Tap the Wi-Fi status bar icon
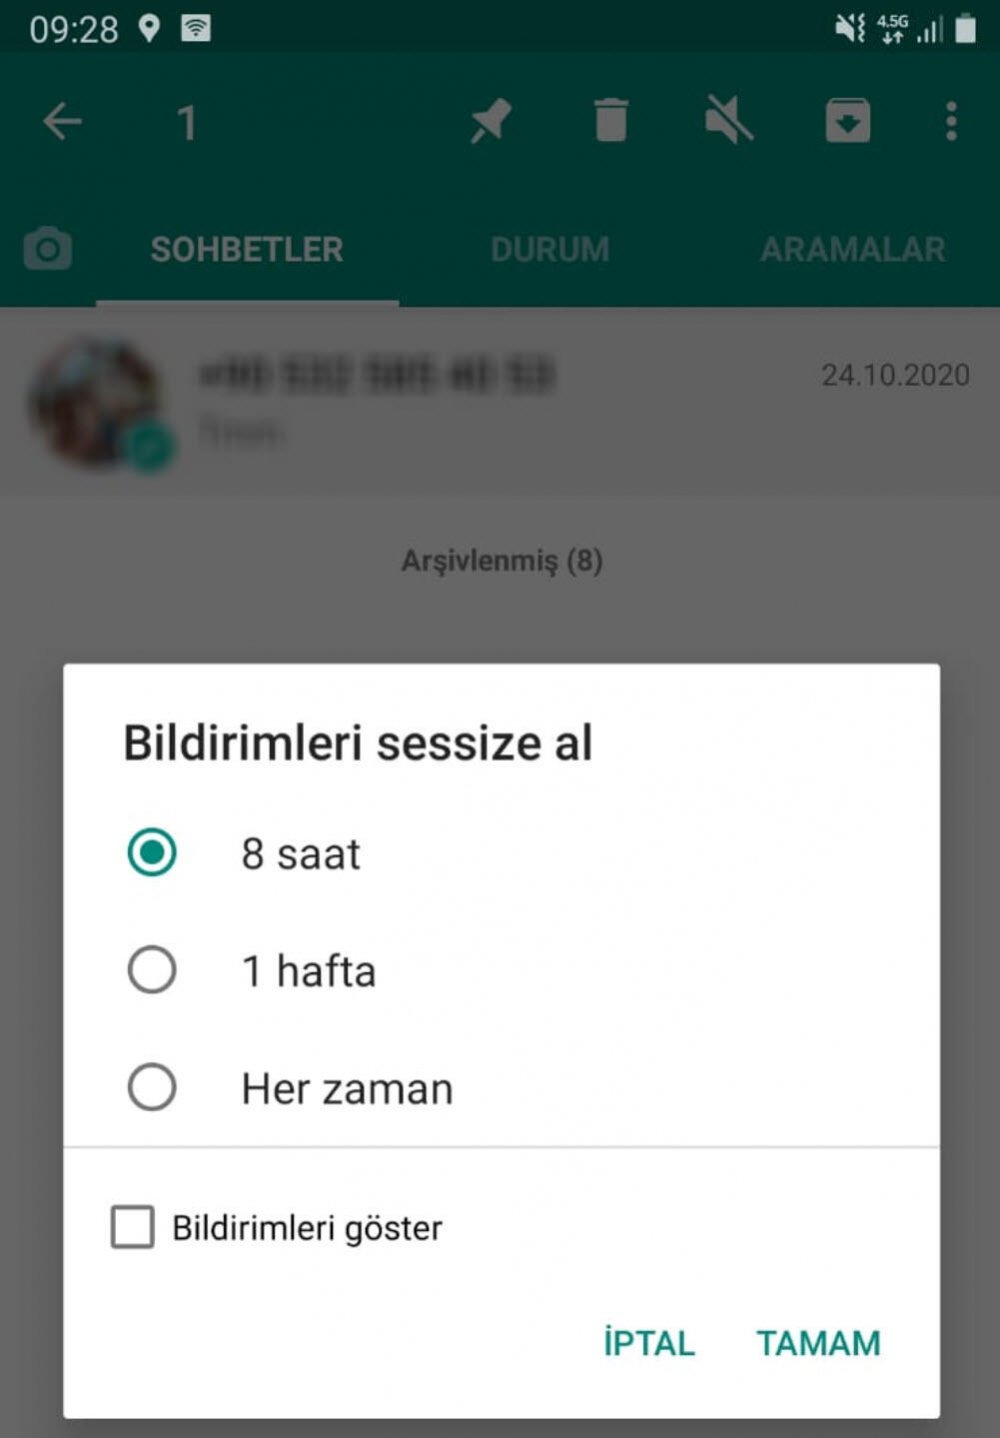 pos(196,29)
